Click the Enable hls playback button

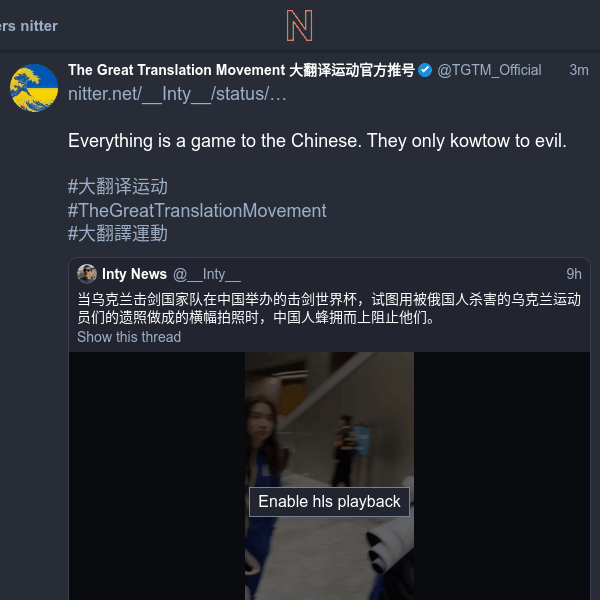pos(329,502)
